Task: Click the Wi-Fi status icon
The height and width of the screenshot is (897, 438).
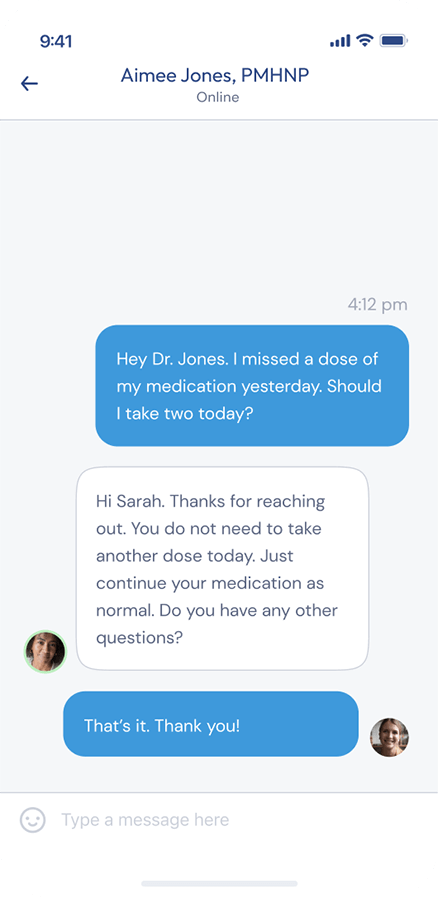Action: [x=364, y=41]
